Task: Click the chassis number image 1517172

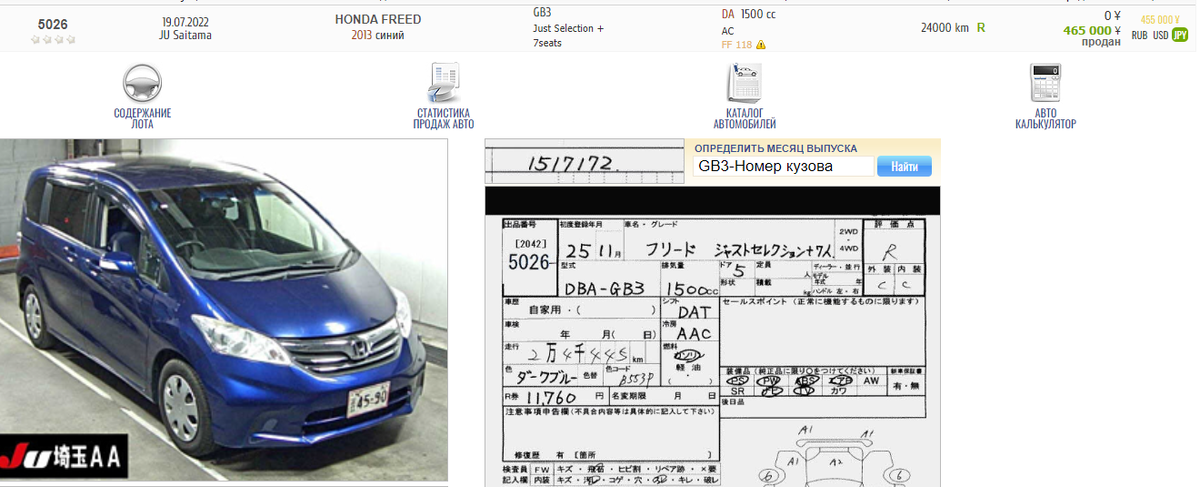Action: point(585,160)
